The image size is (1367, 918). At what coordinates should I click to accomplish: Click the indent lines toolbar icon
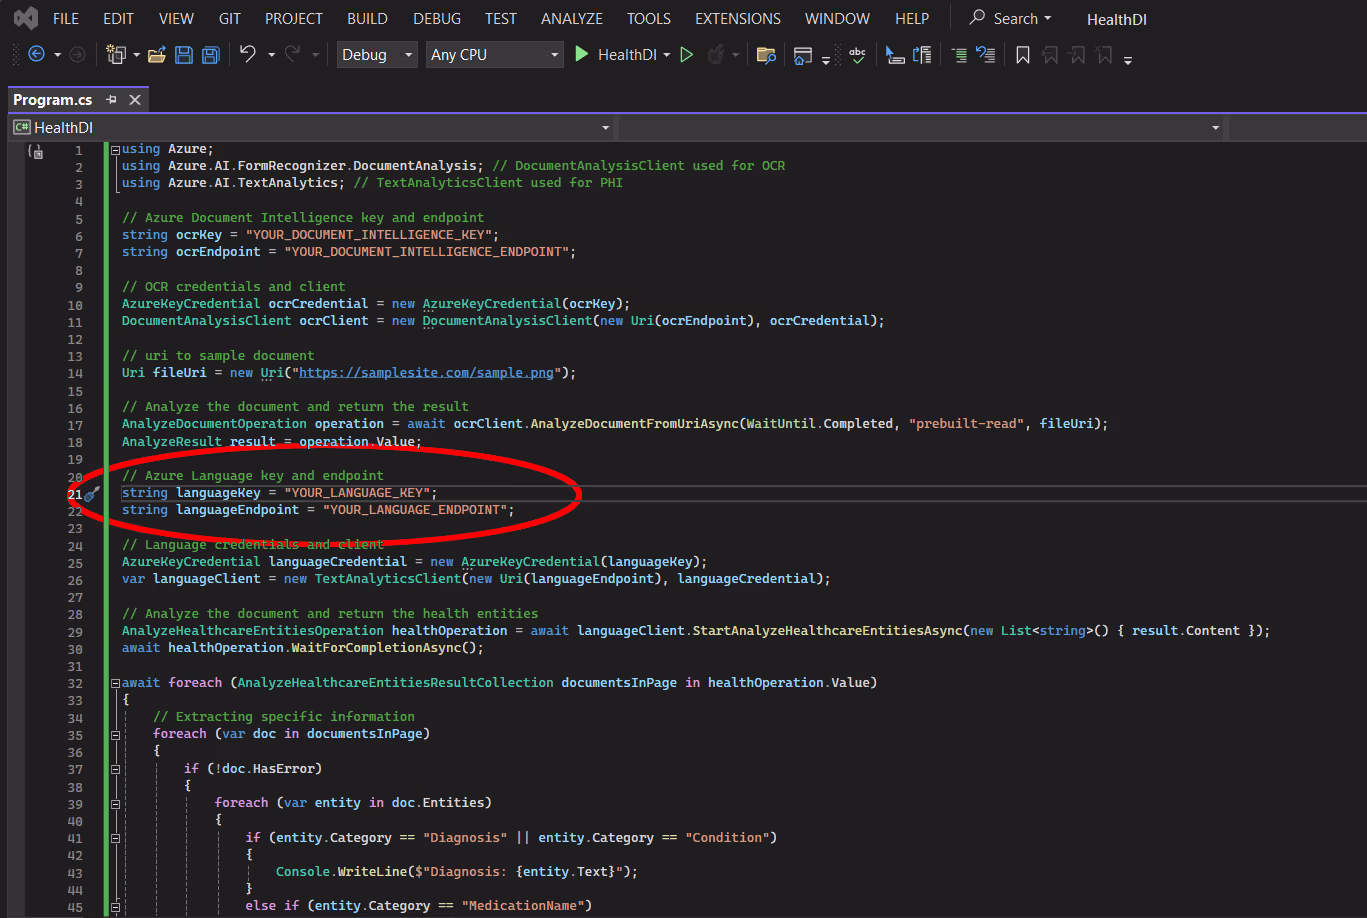click(959, 55)
